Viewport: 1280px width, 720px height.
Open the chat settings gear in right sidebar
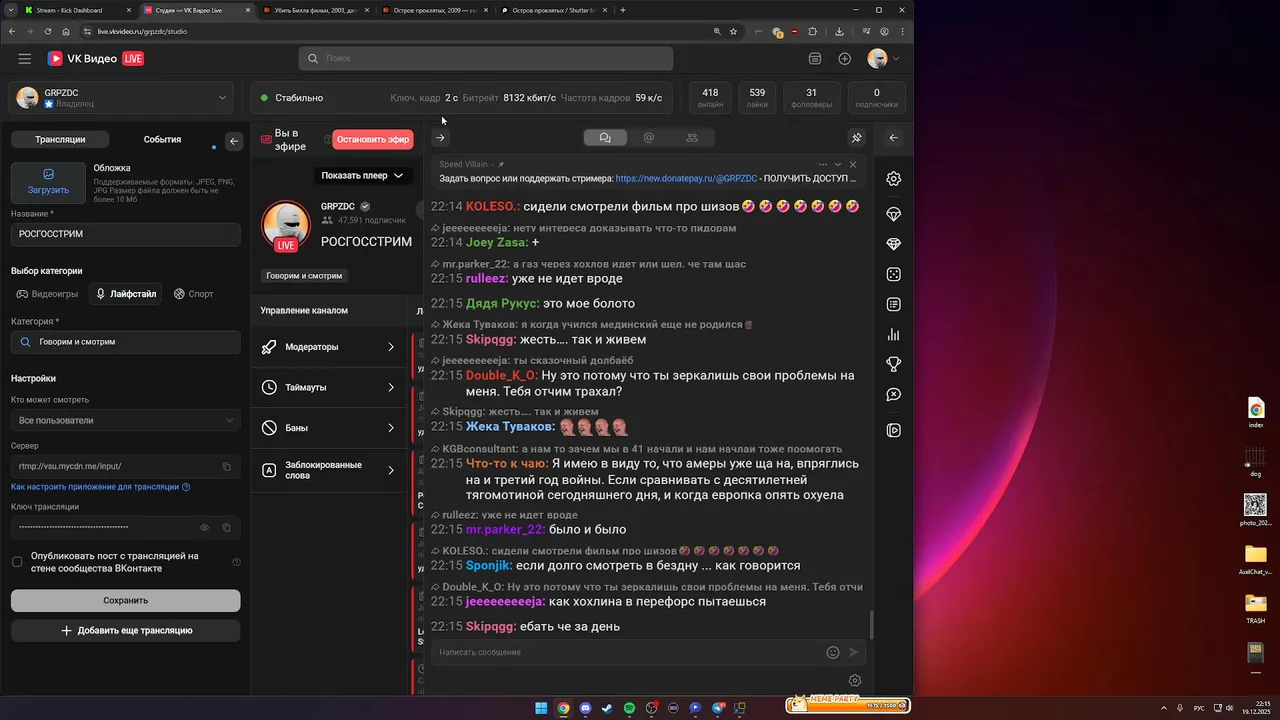894,179
